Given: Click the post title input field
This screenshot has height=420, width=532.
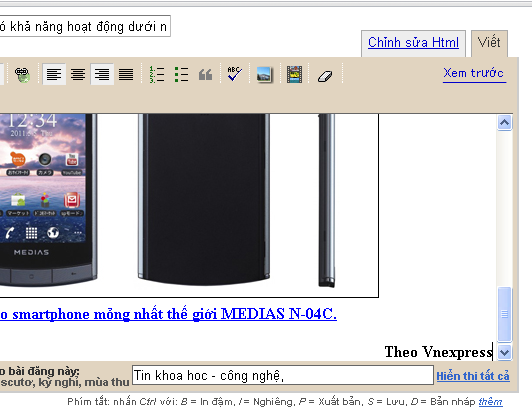Looking at the screenshot, I should [85, 26].
